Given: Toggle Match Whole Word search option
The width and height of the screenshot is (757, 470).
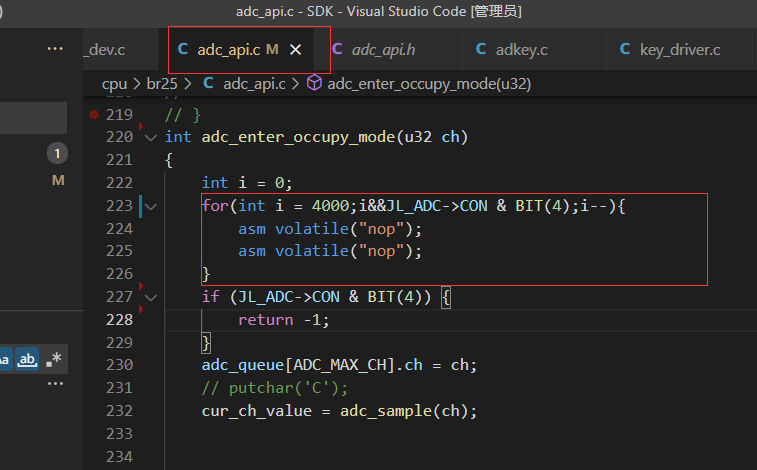Looking at the screenshot, I should 27,359.
